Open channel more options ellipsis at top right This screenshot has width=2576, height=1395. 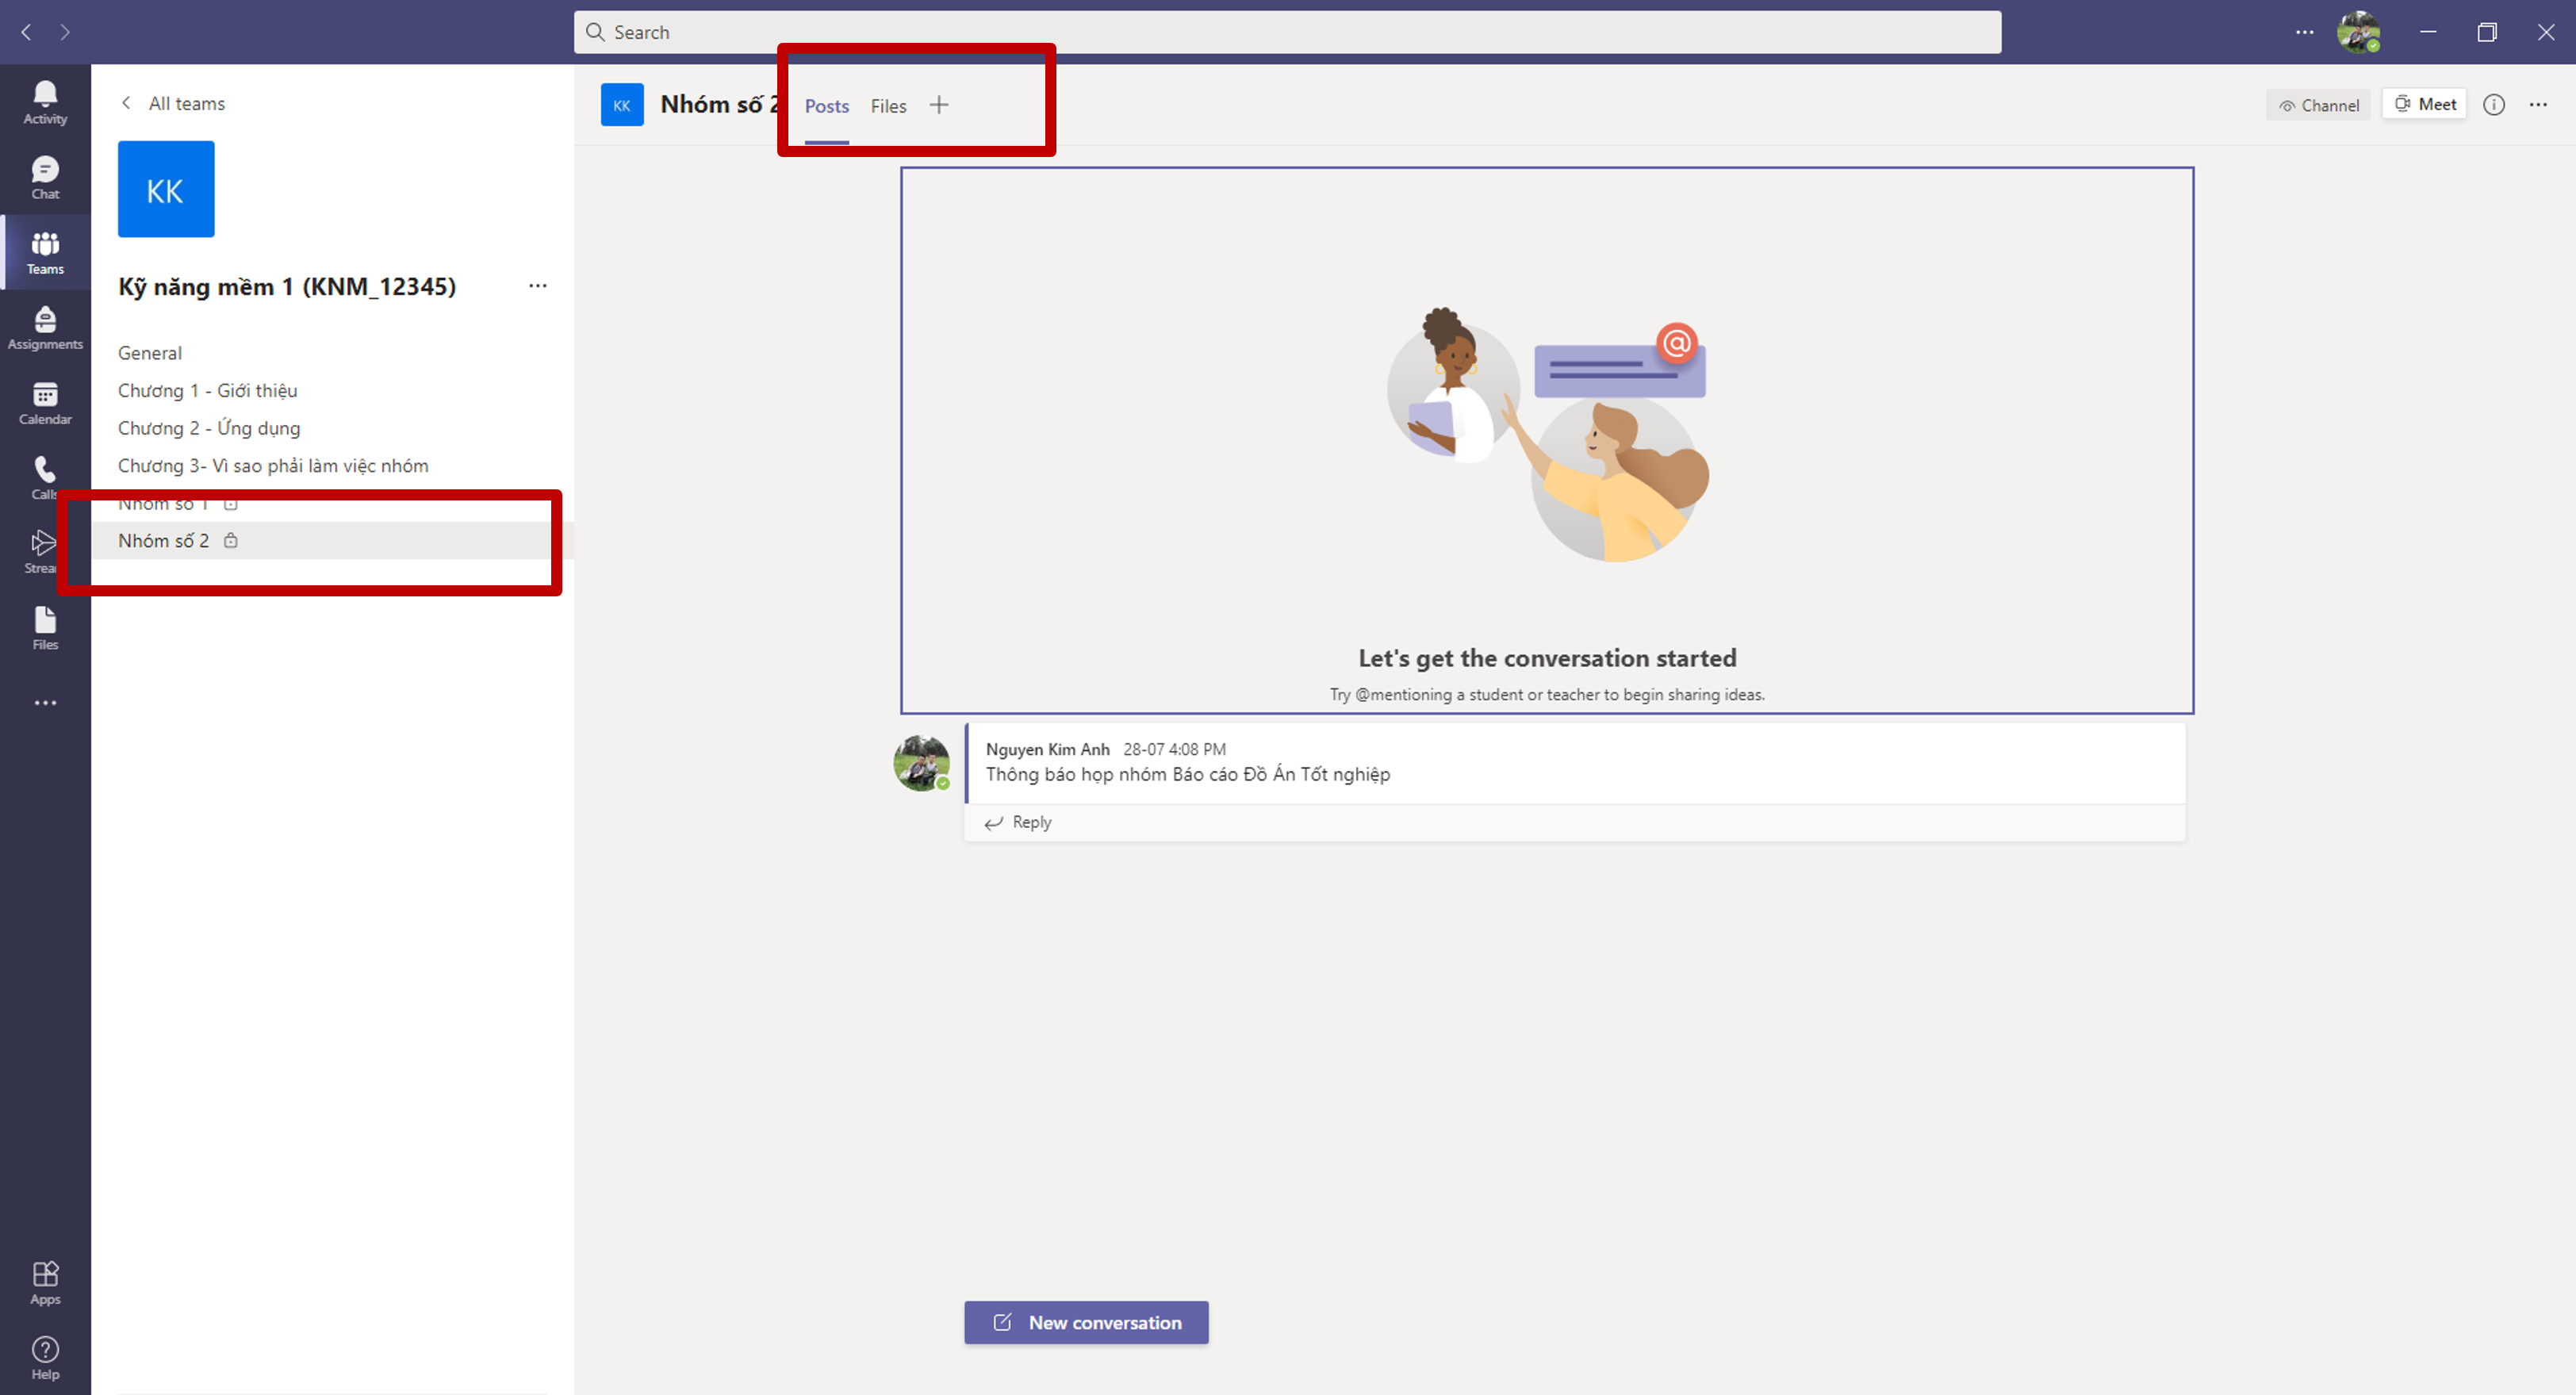click(x=2538, y=105)
